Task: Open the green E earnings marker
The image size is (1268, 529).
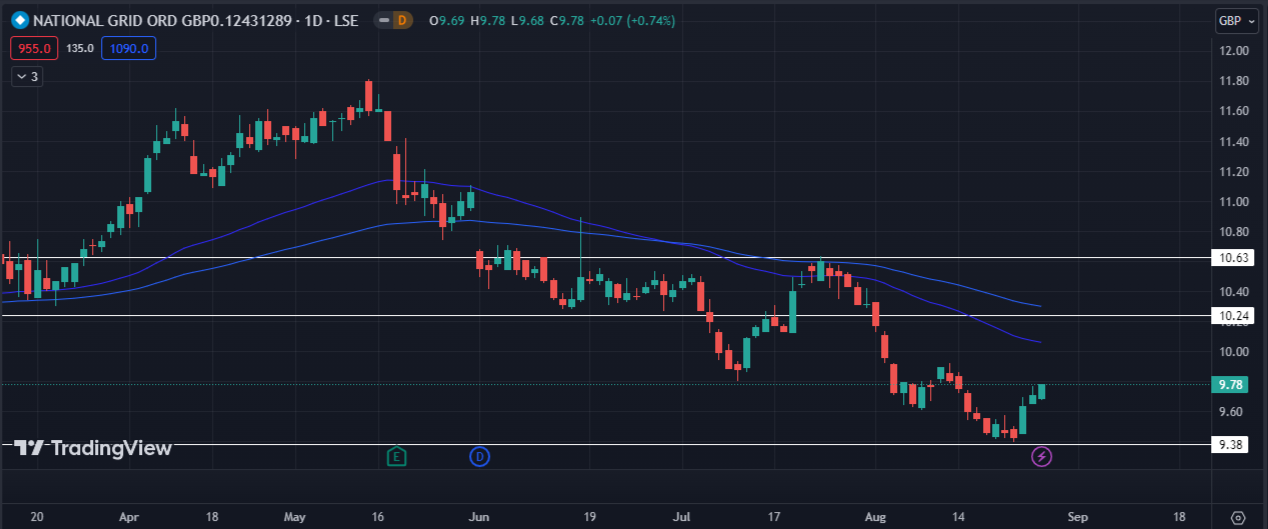Action: pyautogui.click(x=397, y=457)
